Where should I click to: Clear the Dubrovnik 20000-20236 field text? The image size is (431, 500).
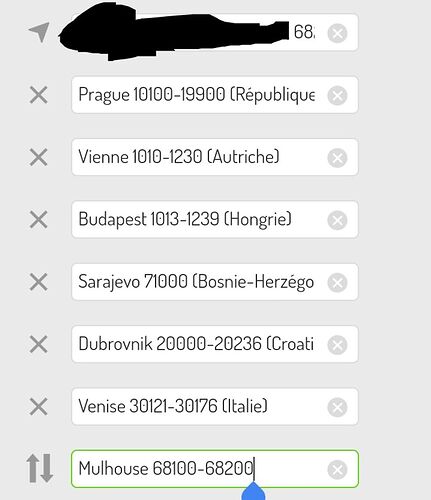coord(337,345)
